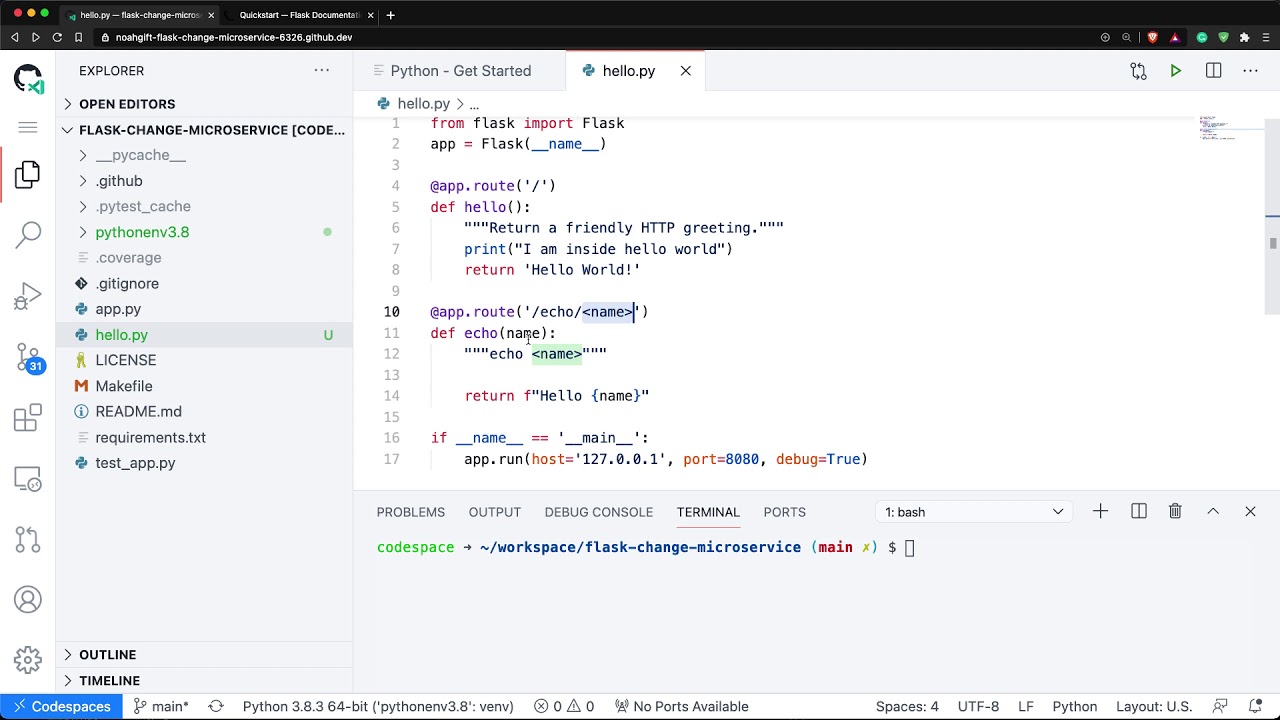Open the terminal selector '1: bash' dropdown

coord(974,512)
